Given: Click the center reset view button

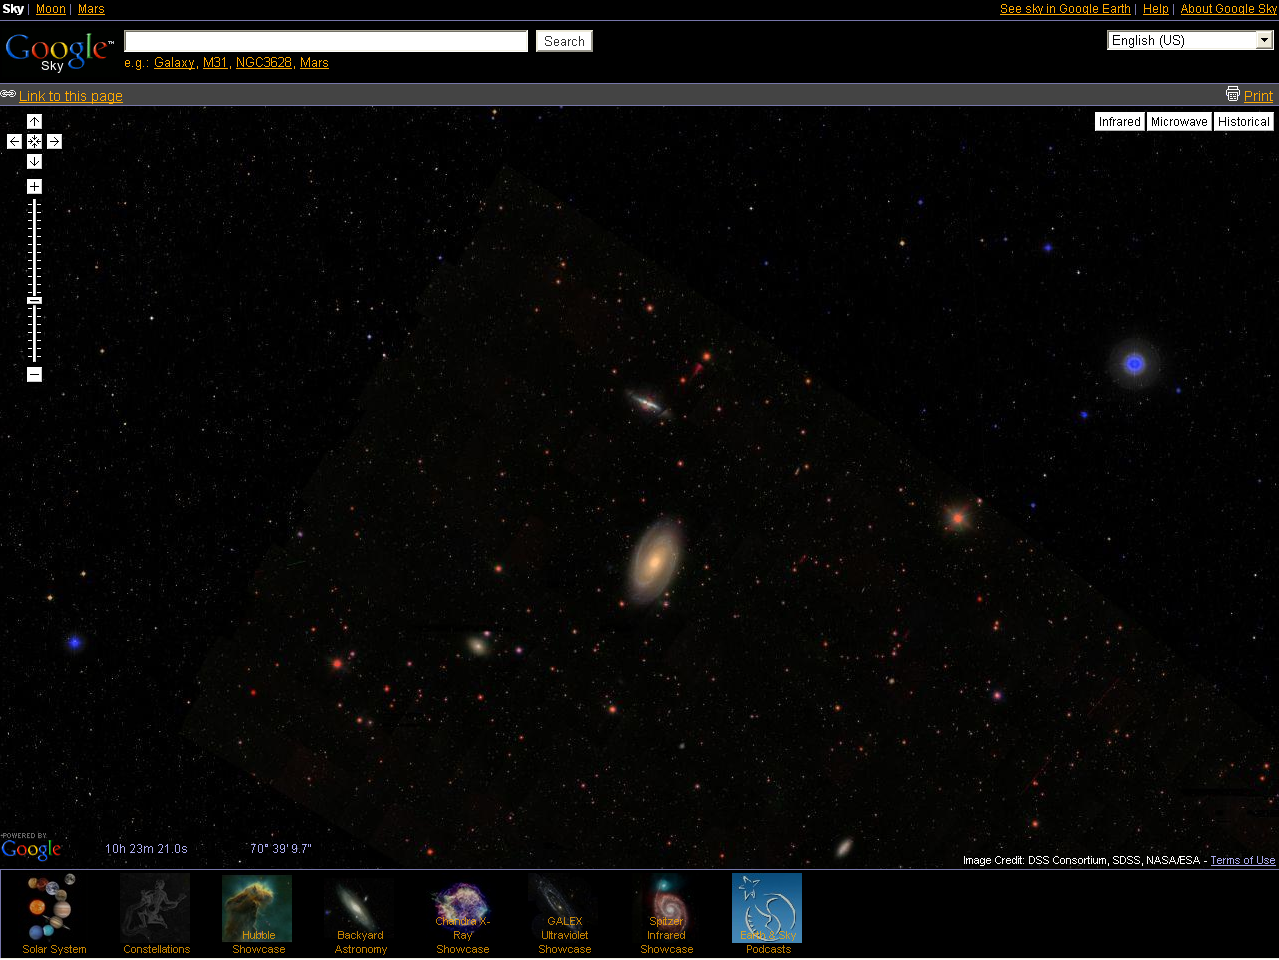Looking at the screenshot, I should coord(34,141).
